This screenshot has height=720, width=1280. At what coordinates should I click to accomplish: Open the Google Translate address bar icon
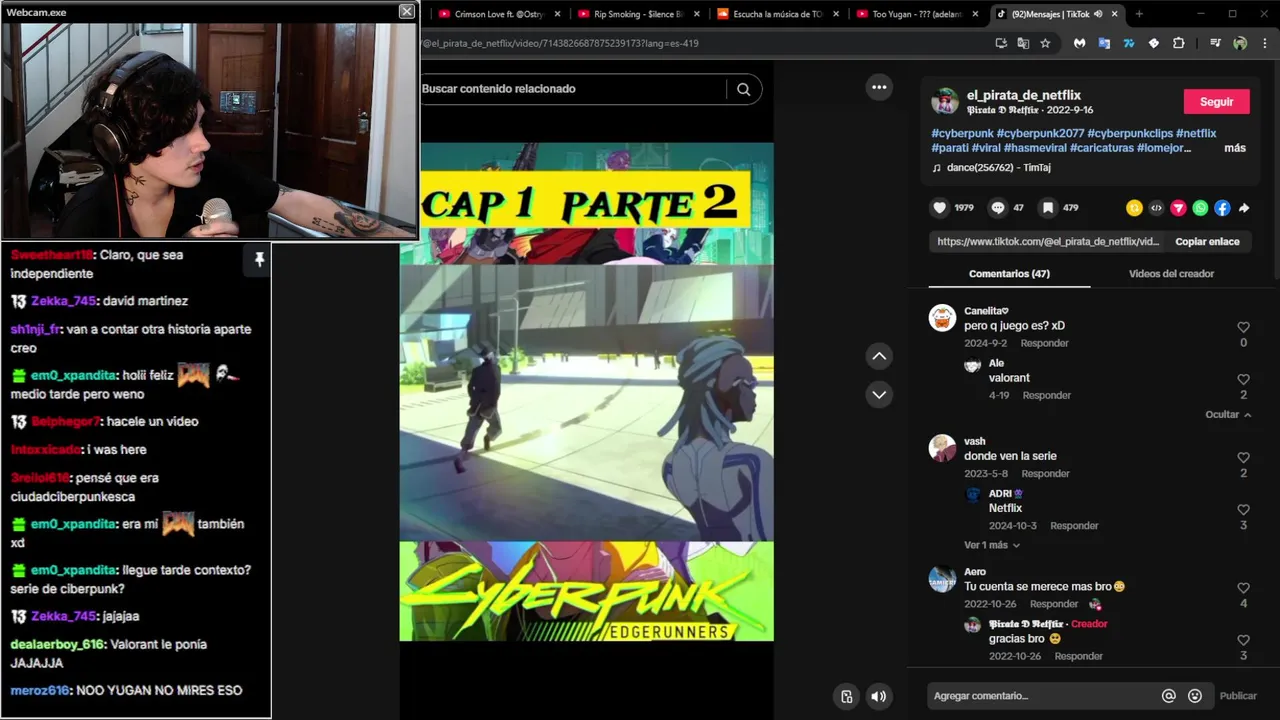(1023, 43)
